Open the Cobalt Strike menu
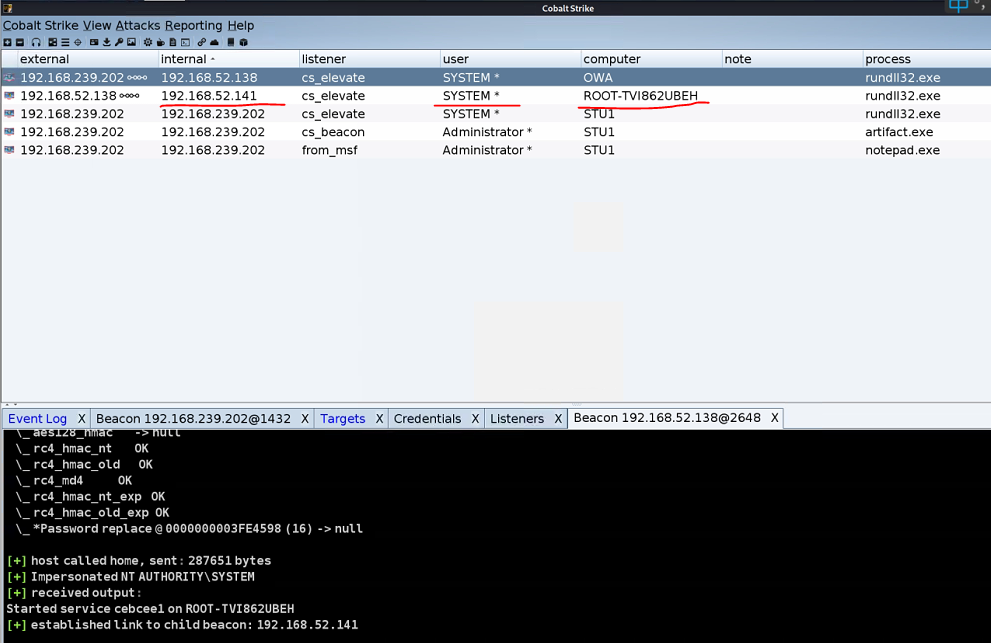 pos(40,25)
